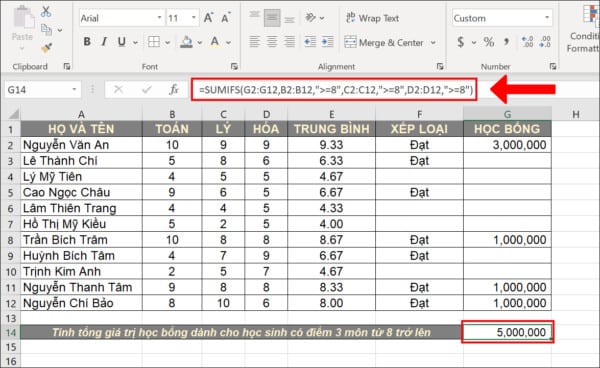Increase font size with large A
Screen dimensions: 600x368
(209, 18)
